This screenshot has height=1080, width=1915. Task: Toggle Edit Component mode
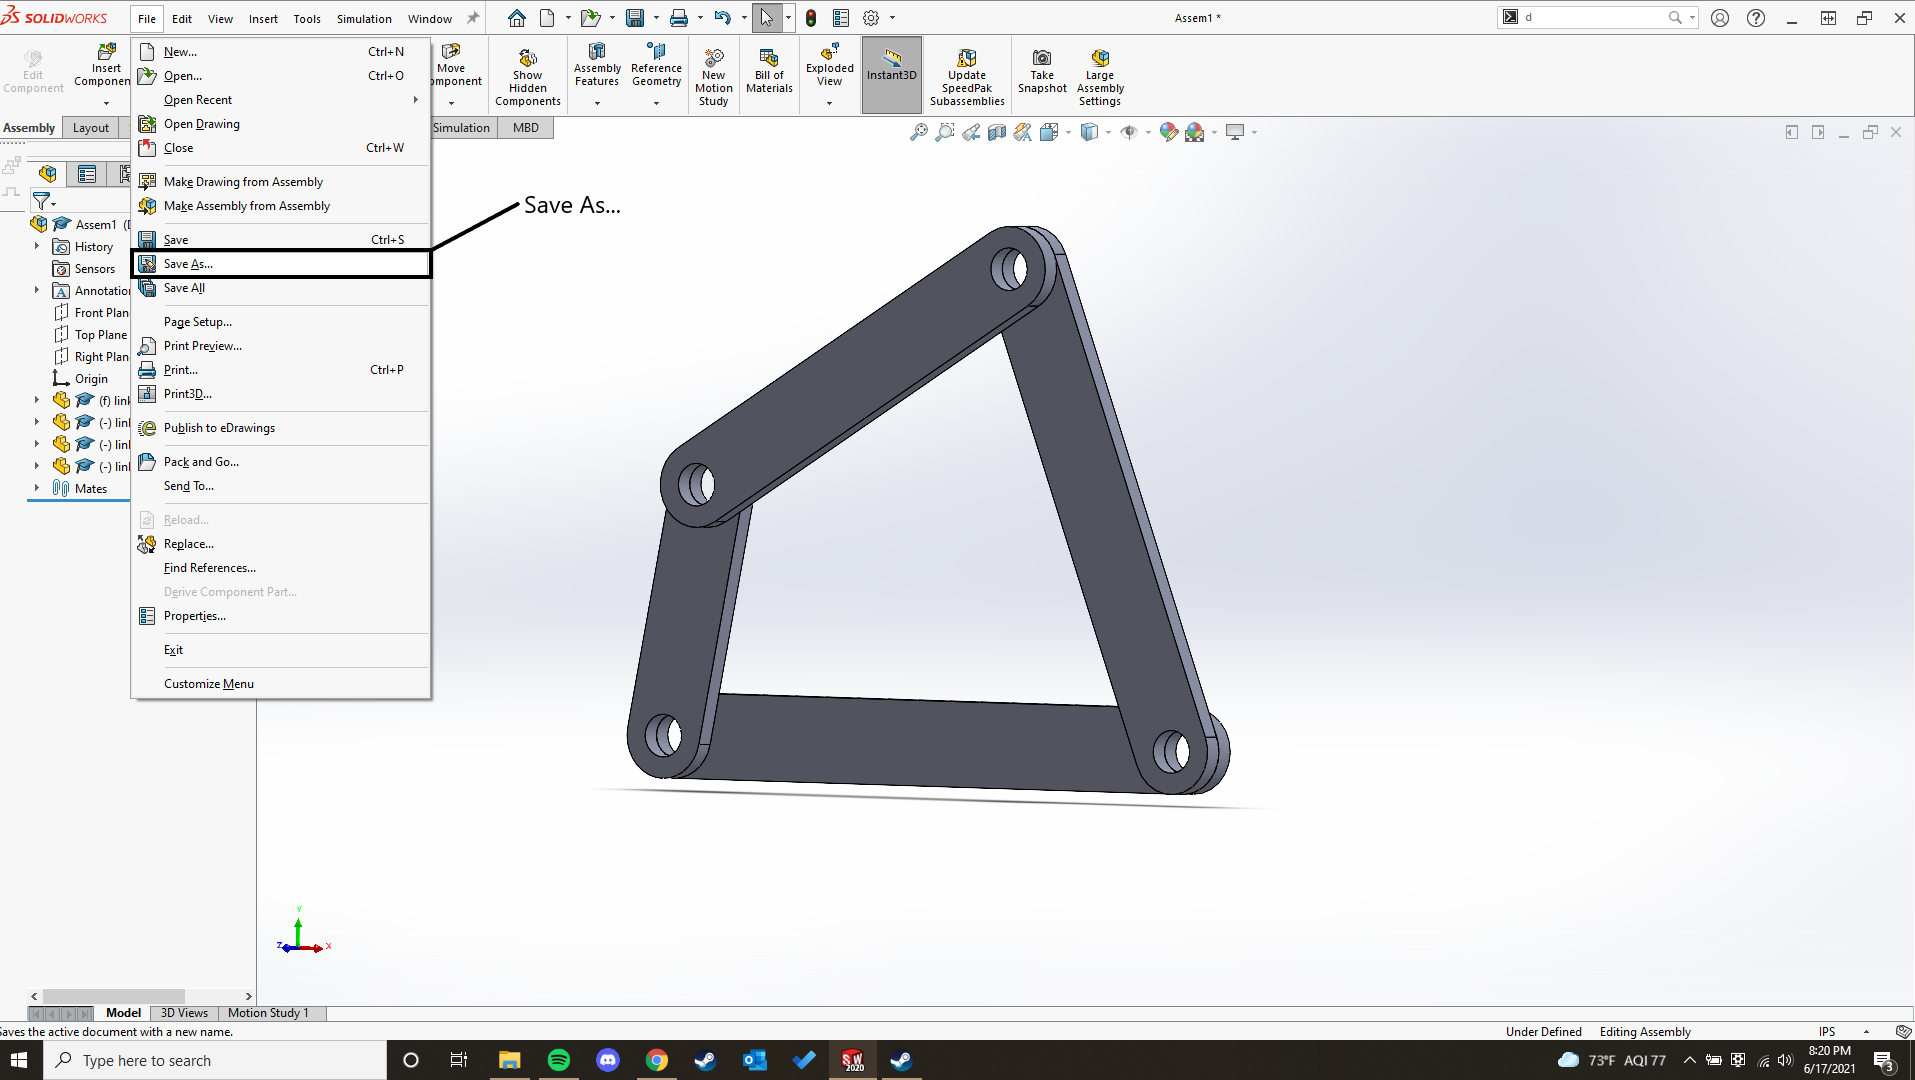point(32,70)
